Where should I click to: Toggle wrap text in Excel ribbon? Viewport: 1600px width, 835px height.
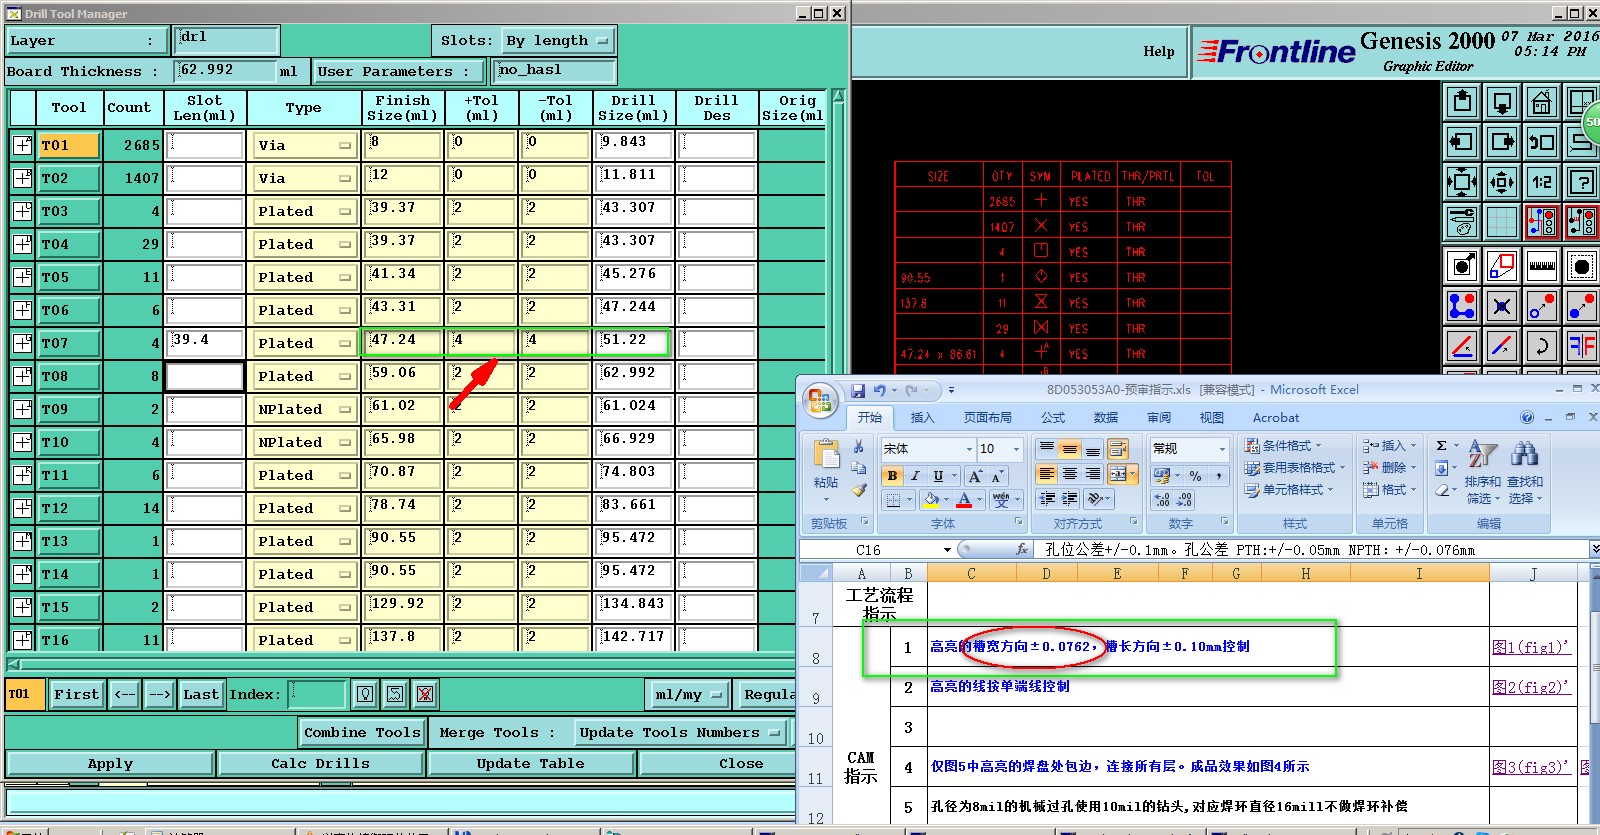pyautogui.click(x=1118, y=448)
